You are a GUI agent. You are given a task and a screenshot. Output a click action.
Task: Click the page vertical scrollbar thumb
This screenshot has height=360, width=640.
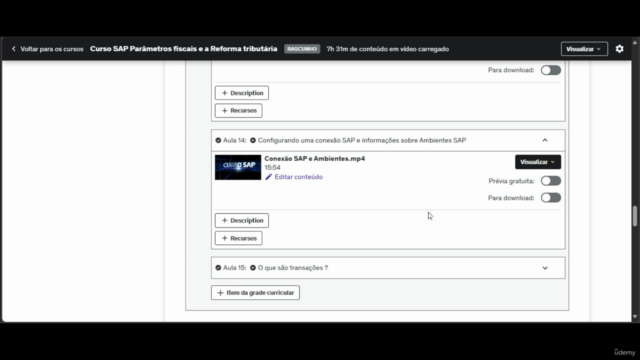(635, 216)
